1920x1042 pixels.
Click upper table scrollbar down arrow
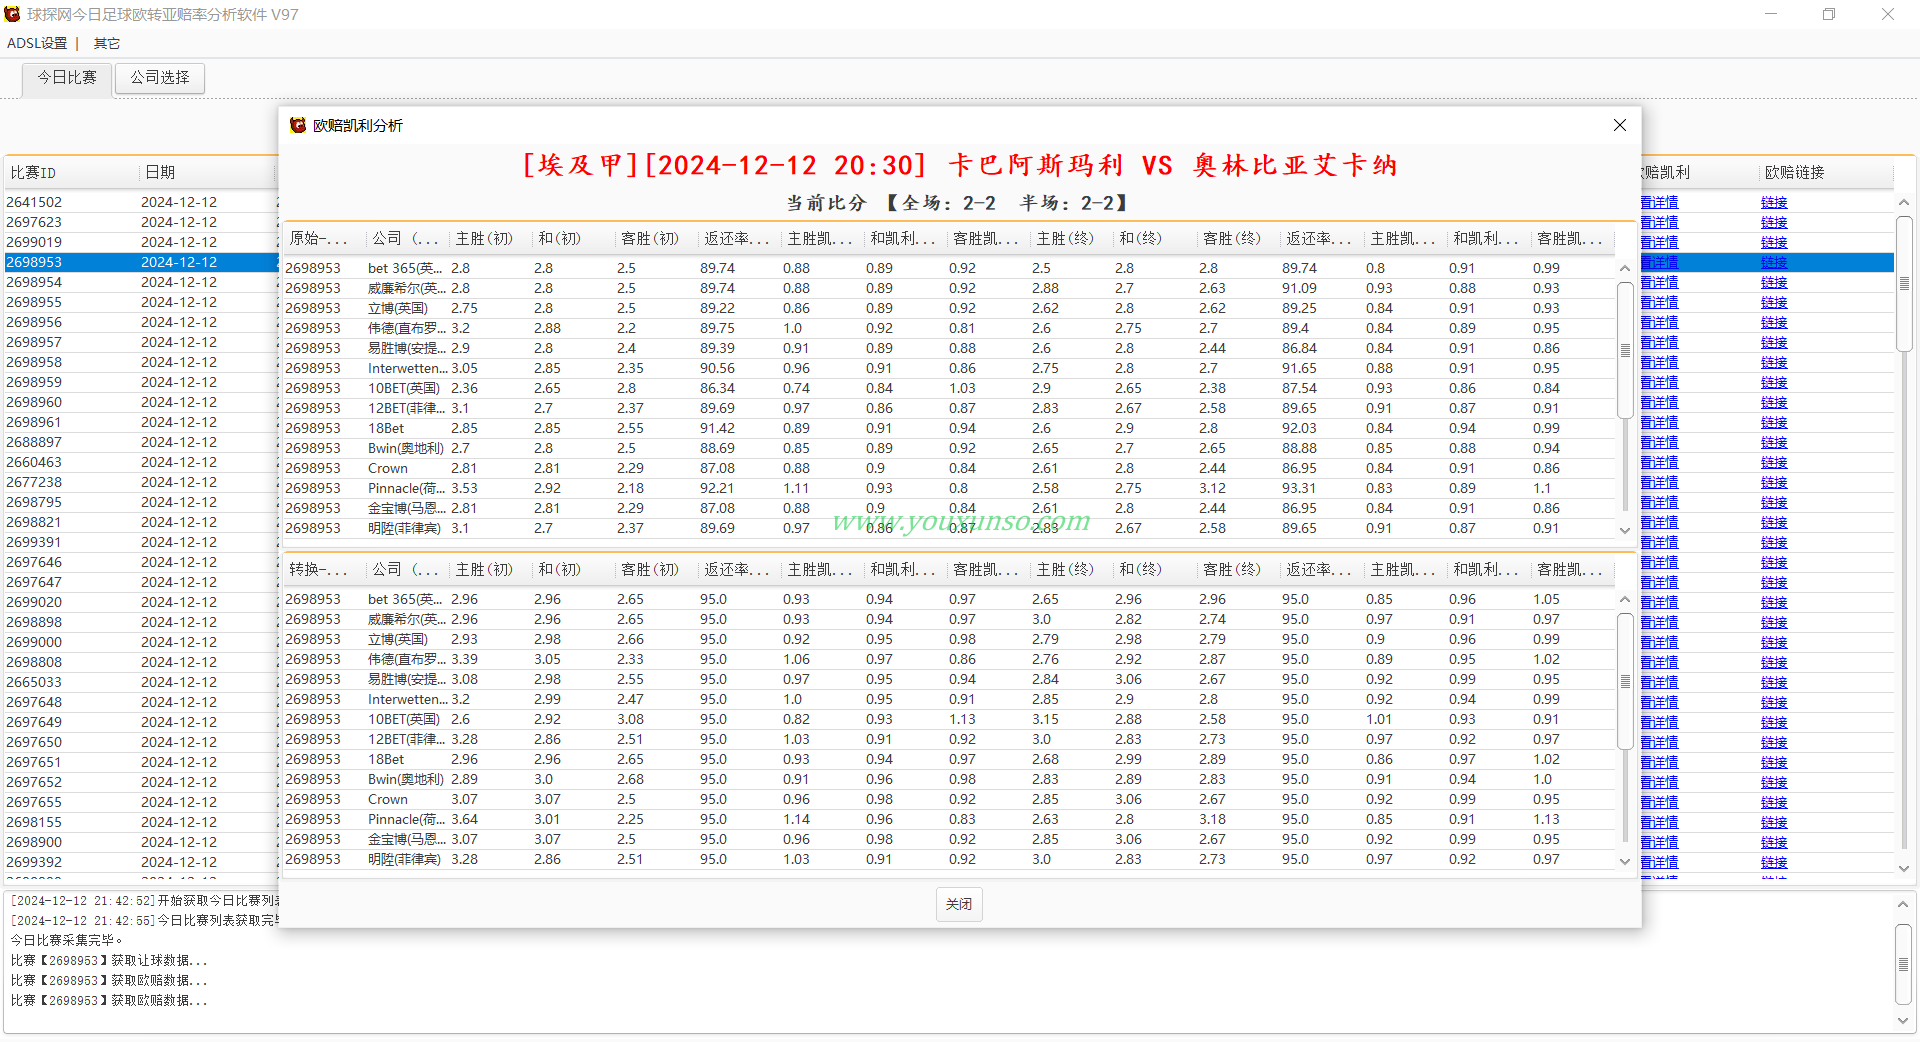point(1625,530)
